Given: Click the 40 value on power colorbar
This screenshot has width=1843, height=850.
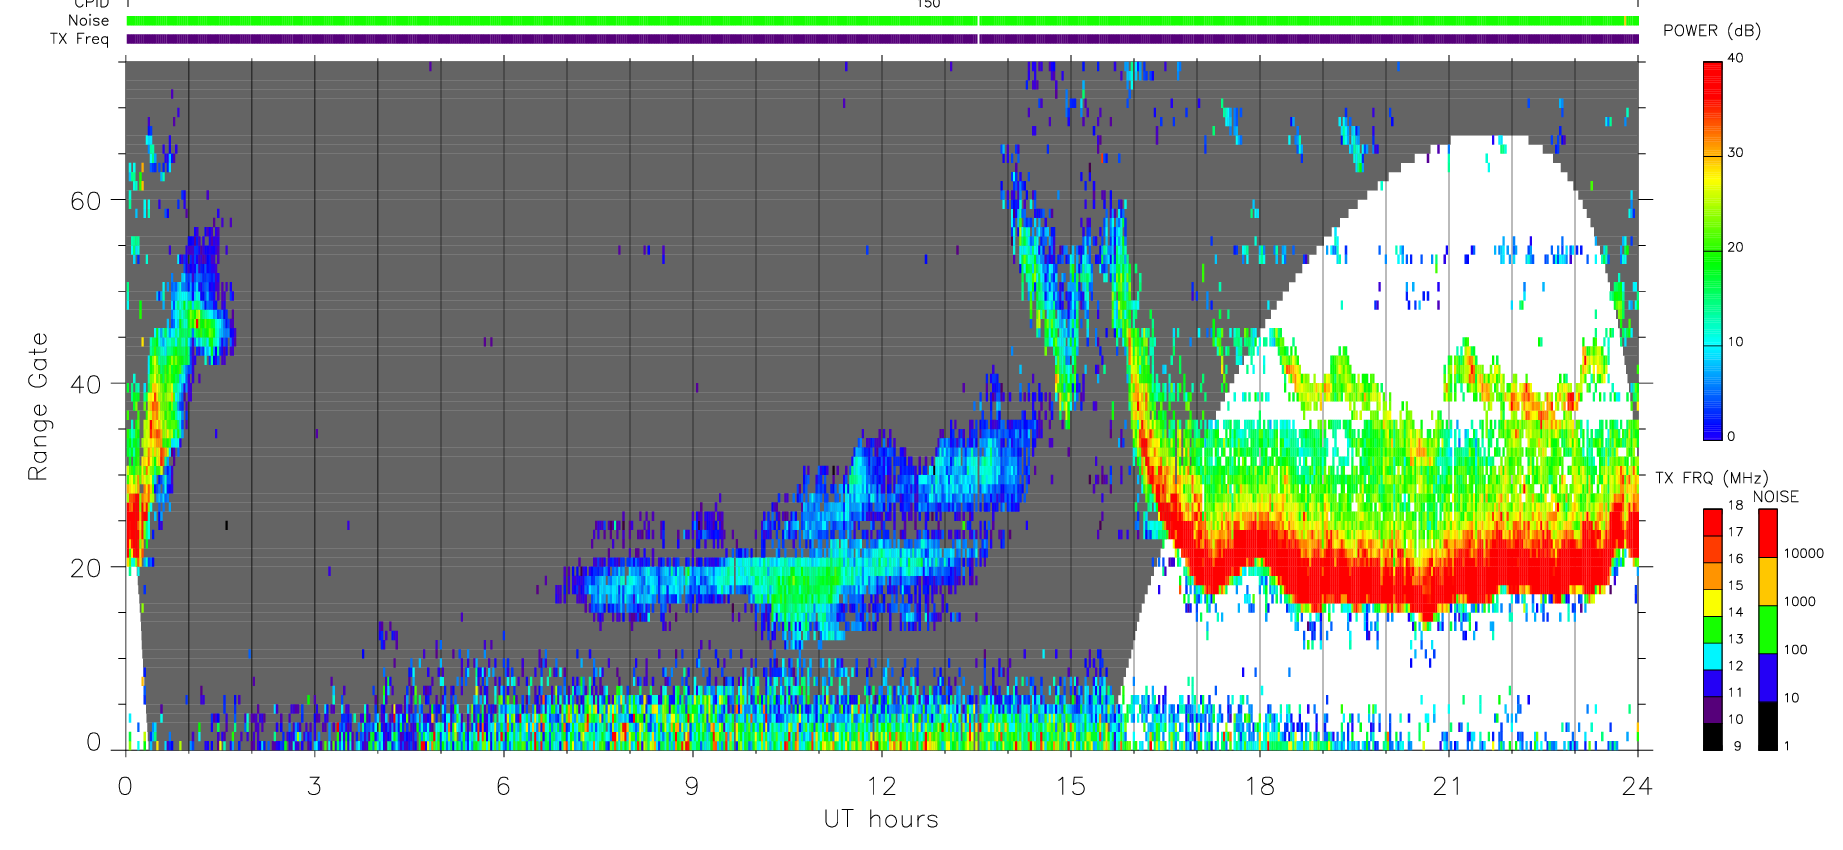Looking at the screenshot, I should 1735,58.
